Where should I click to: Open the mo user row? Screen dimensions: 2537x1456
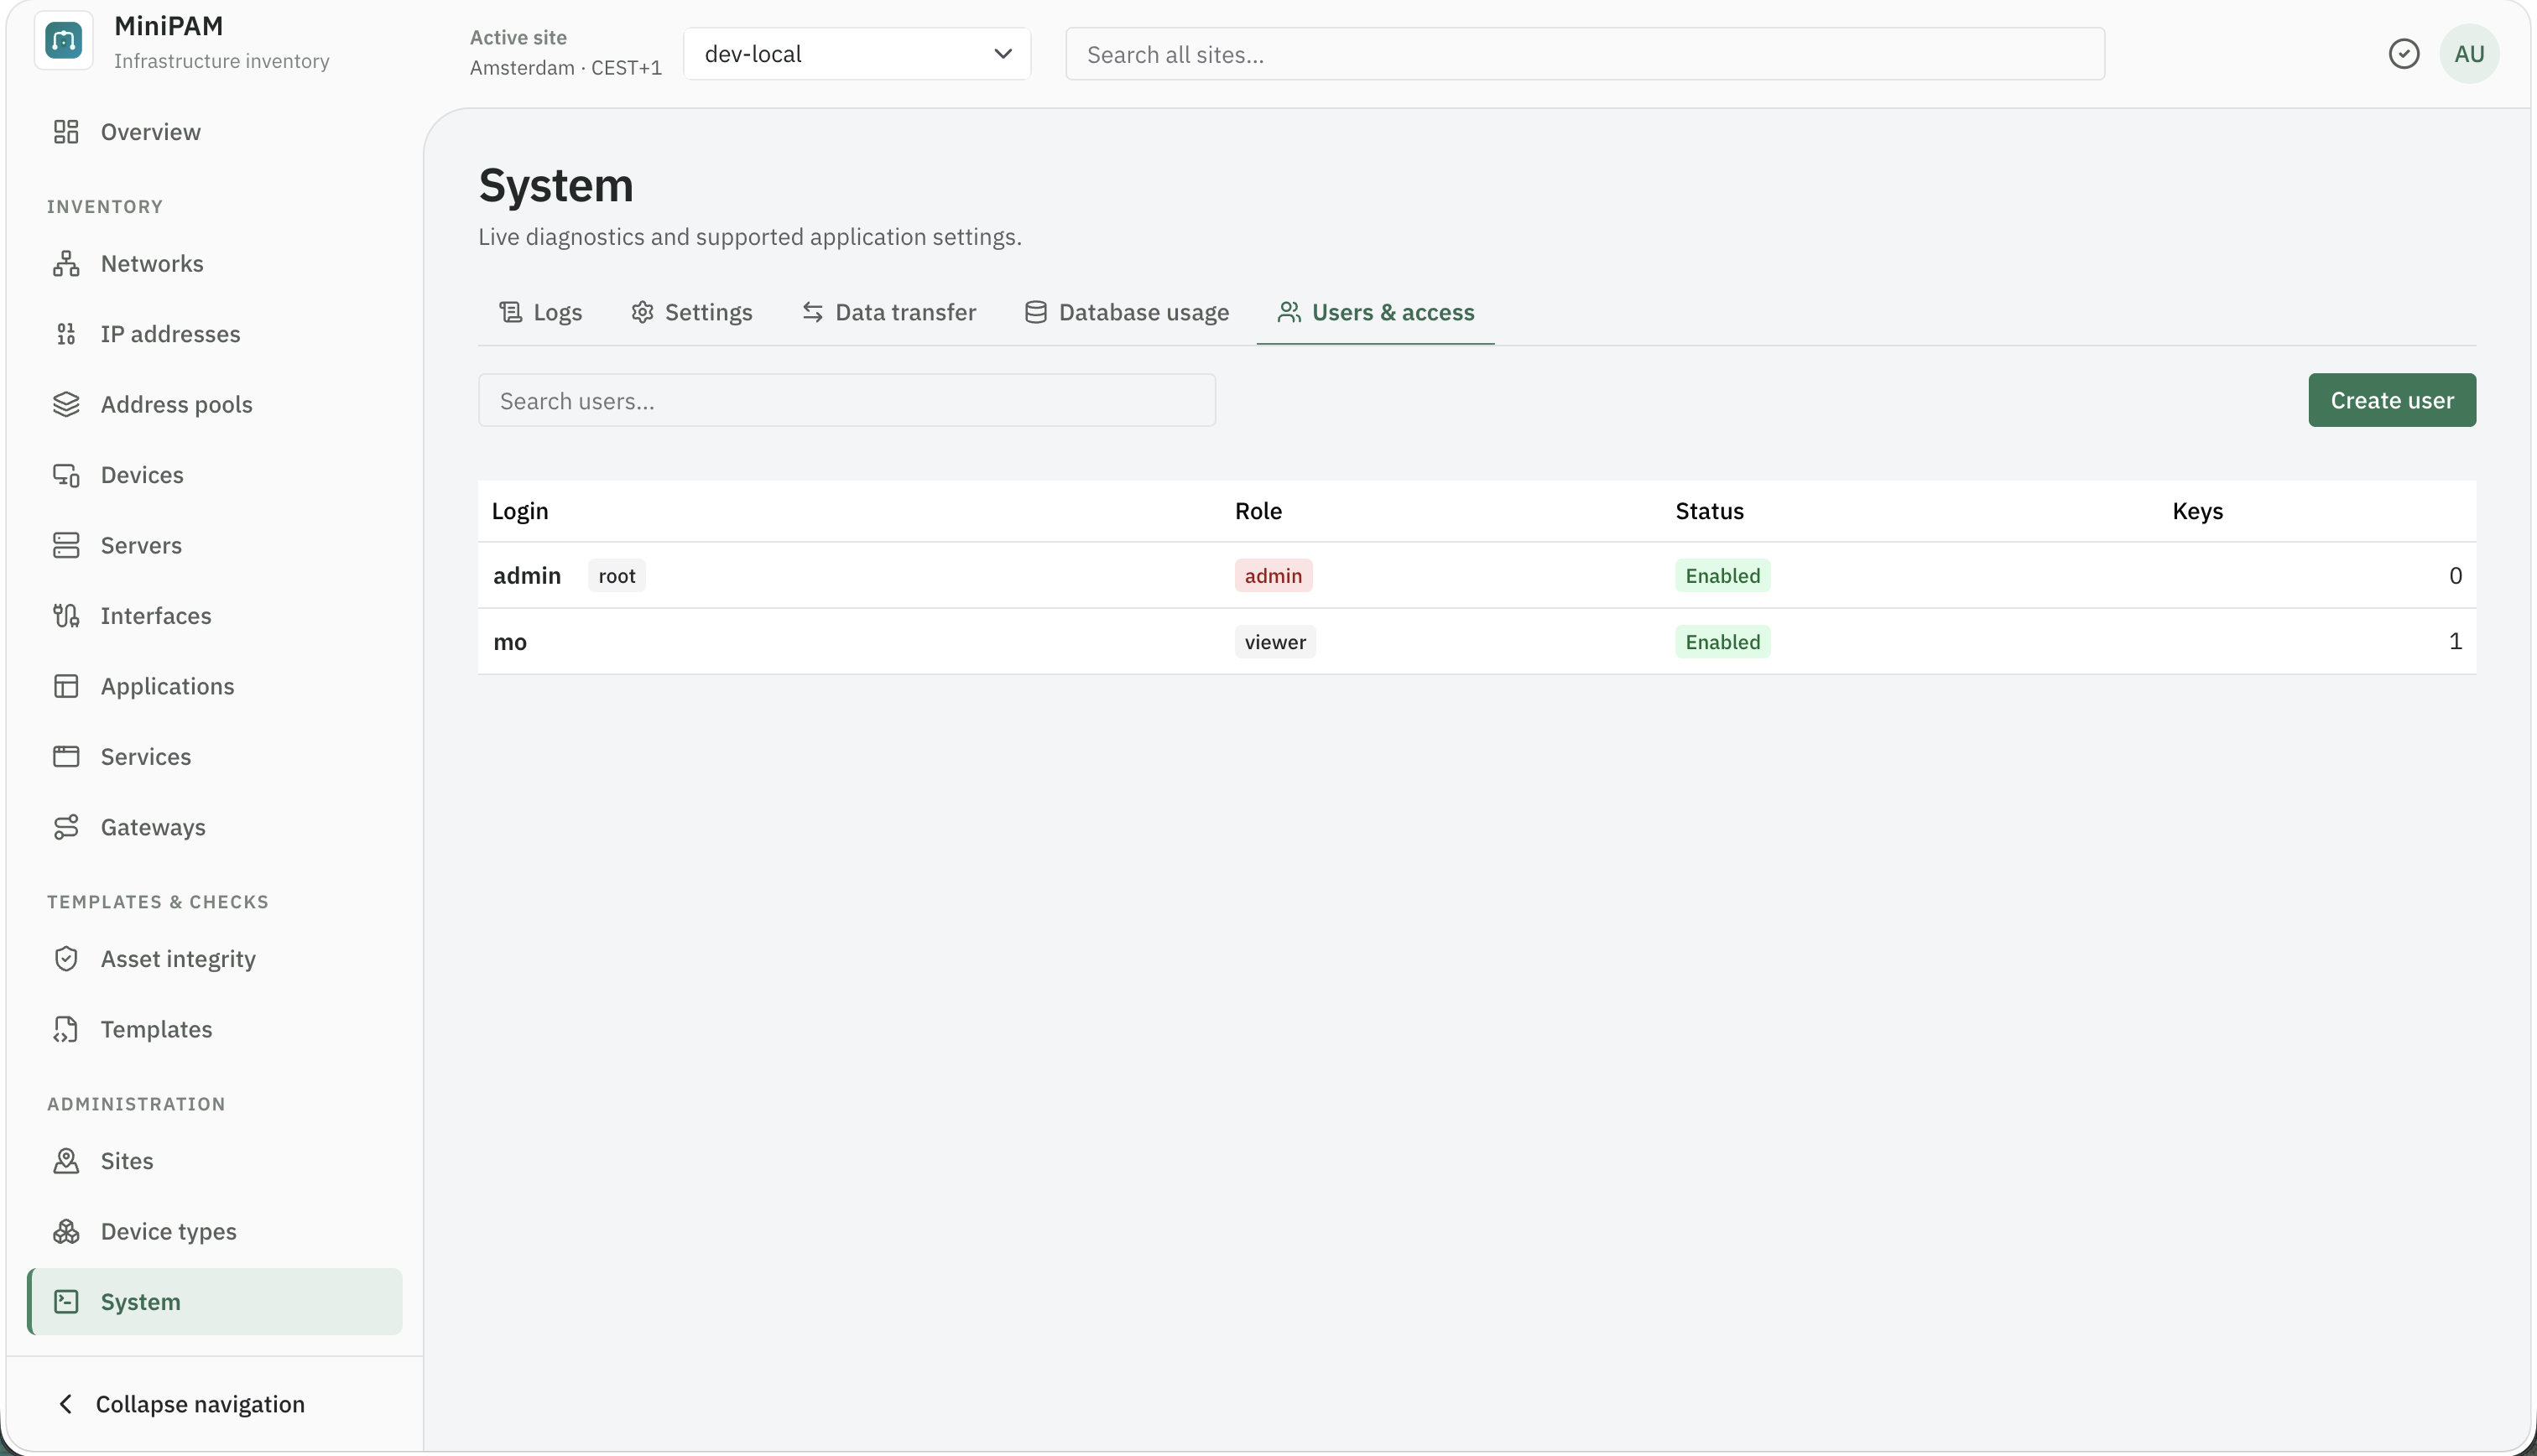tap(1477, 642)
